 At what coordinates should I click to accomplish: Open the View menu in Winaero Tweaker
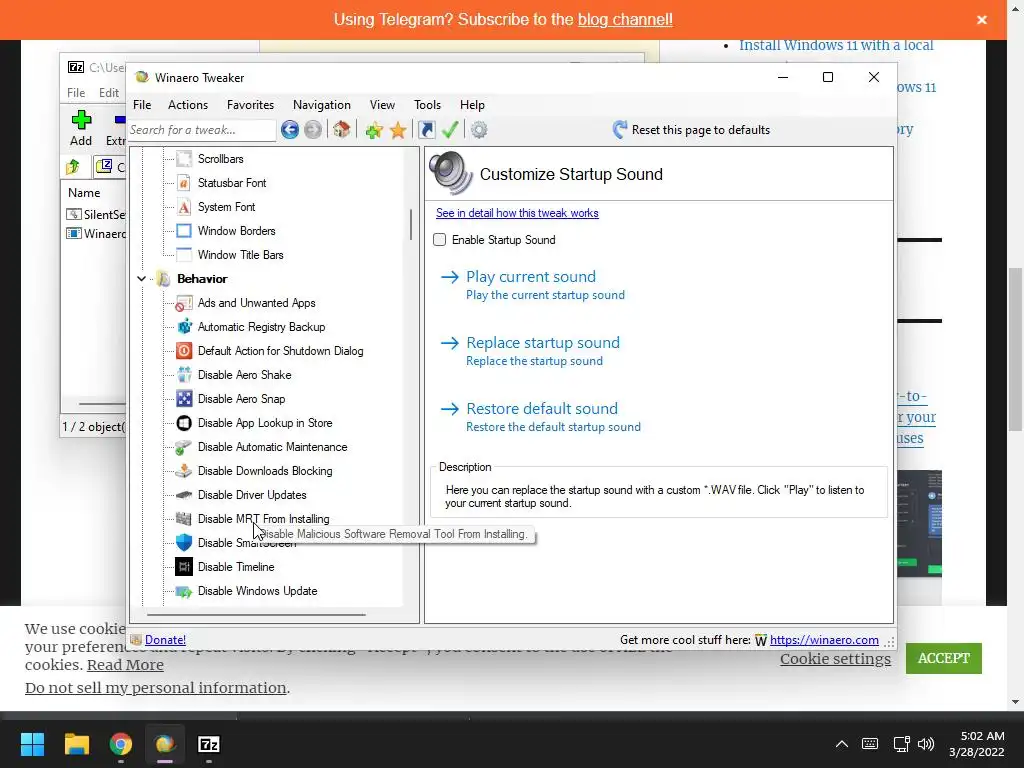(x=382, y=104)
